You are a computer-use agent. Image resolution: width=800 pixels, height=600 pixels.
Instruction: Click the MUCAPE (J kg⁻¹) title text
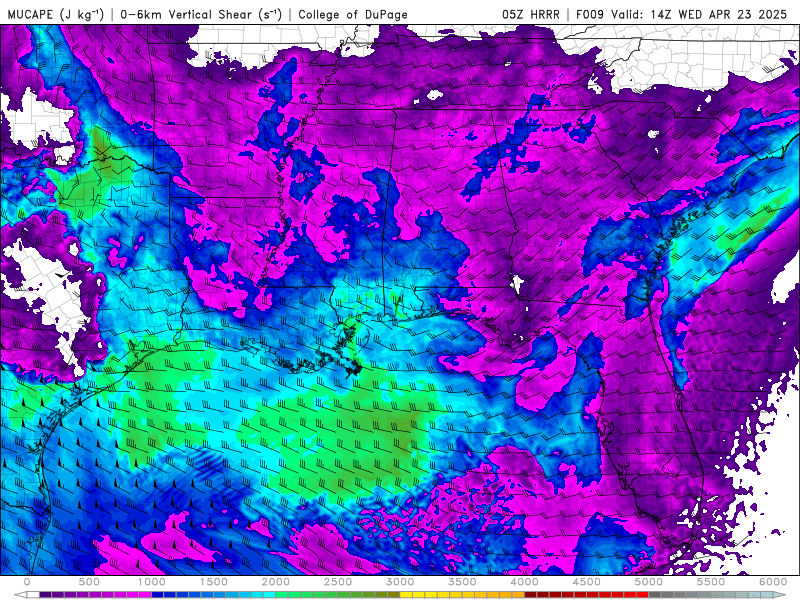pos(56,14)
